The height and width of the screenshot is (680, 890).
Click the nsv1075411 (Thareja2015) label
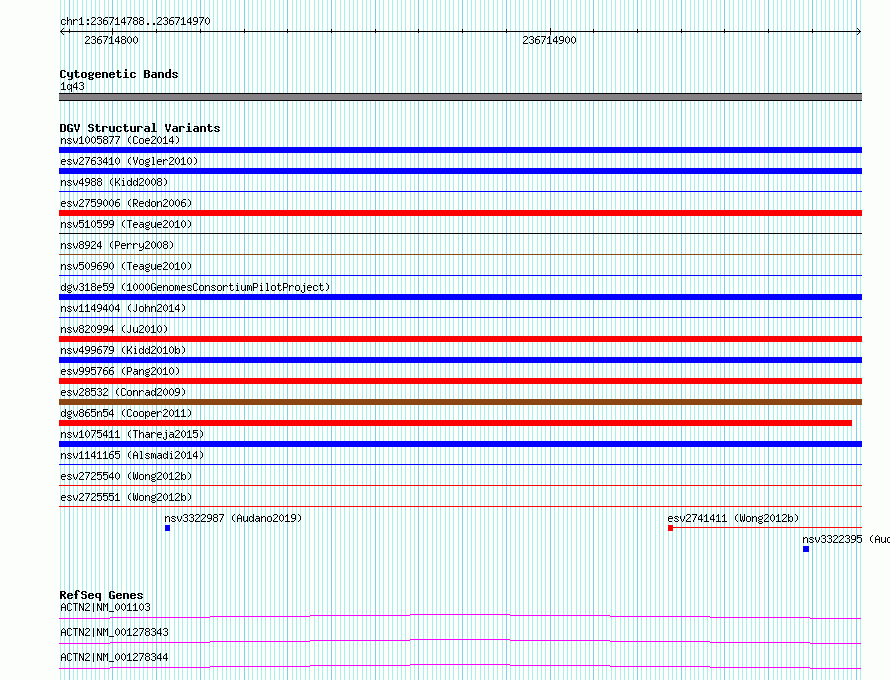[x=132, y=434]
